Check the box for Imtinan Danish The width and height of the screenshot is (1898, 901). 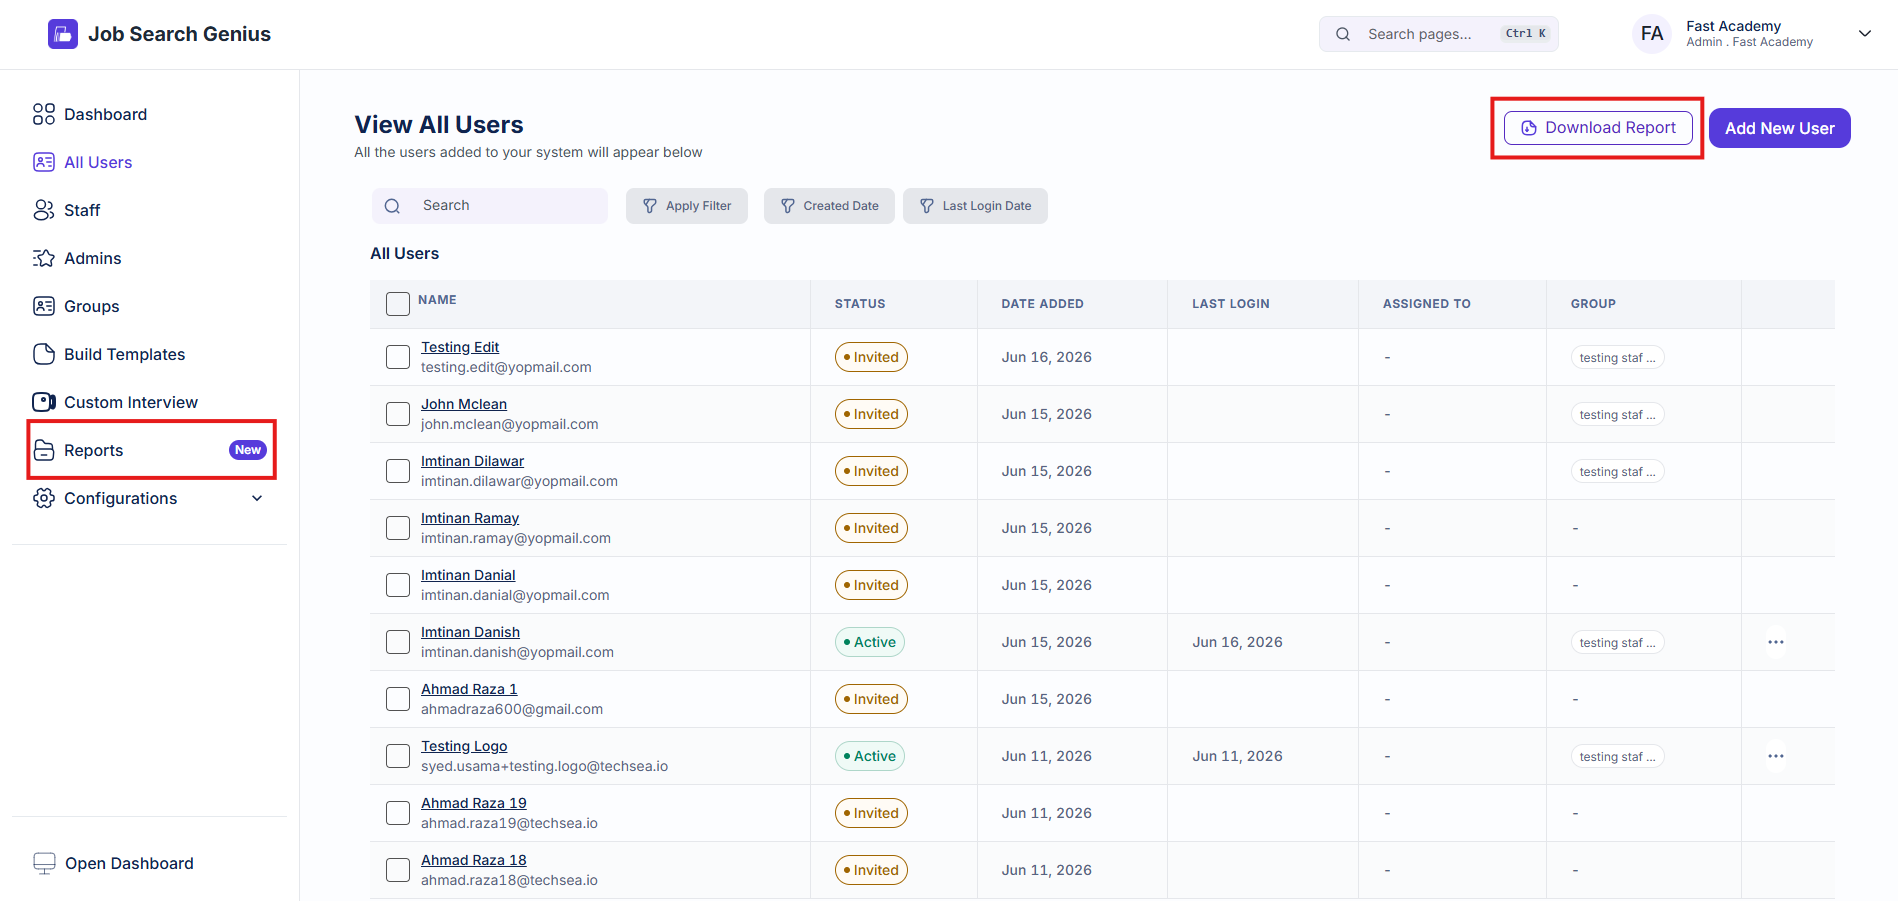click(398, 642)
